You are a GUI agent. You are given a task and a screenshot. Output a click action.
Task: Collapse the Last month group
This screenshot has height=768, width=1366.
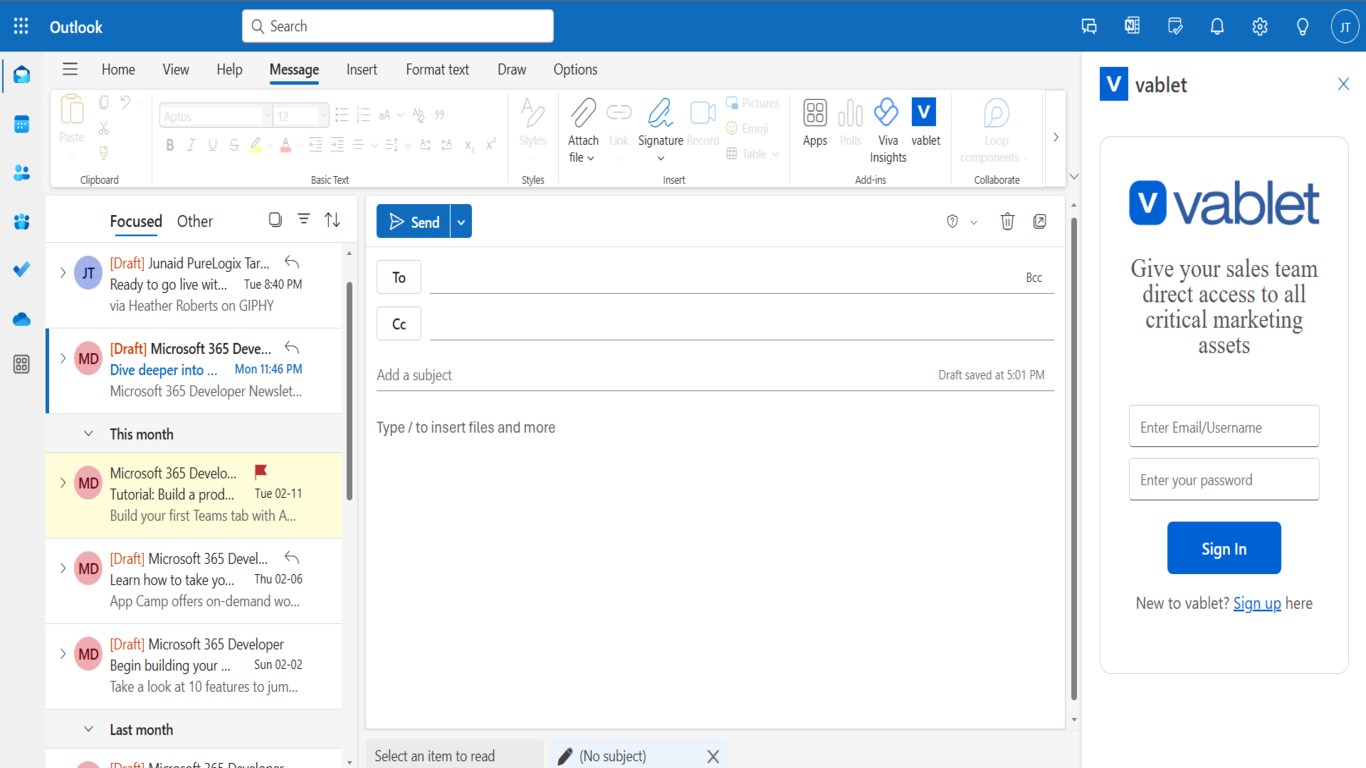88,730
